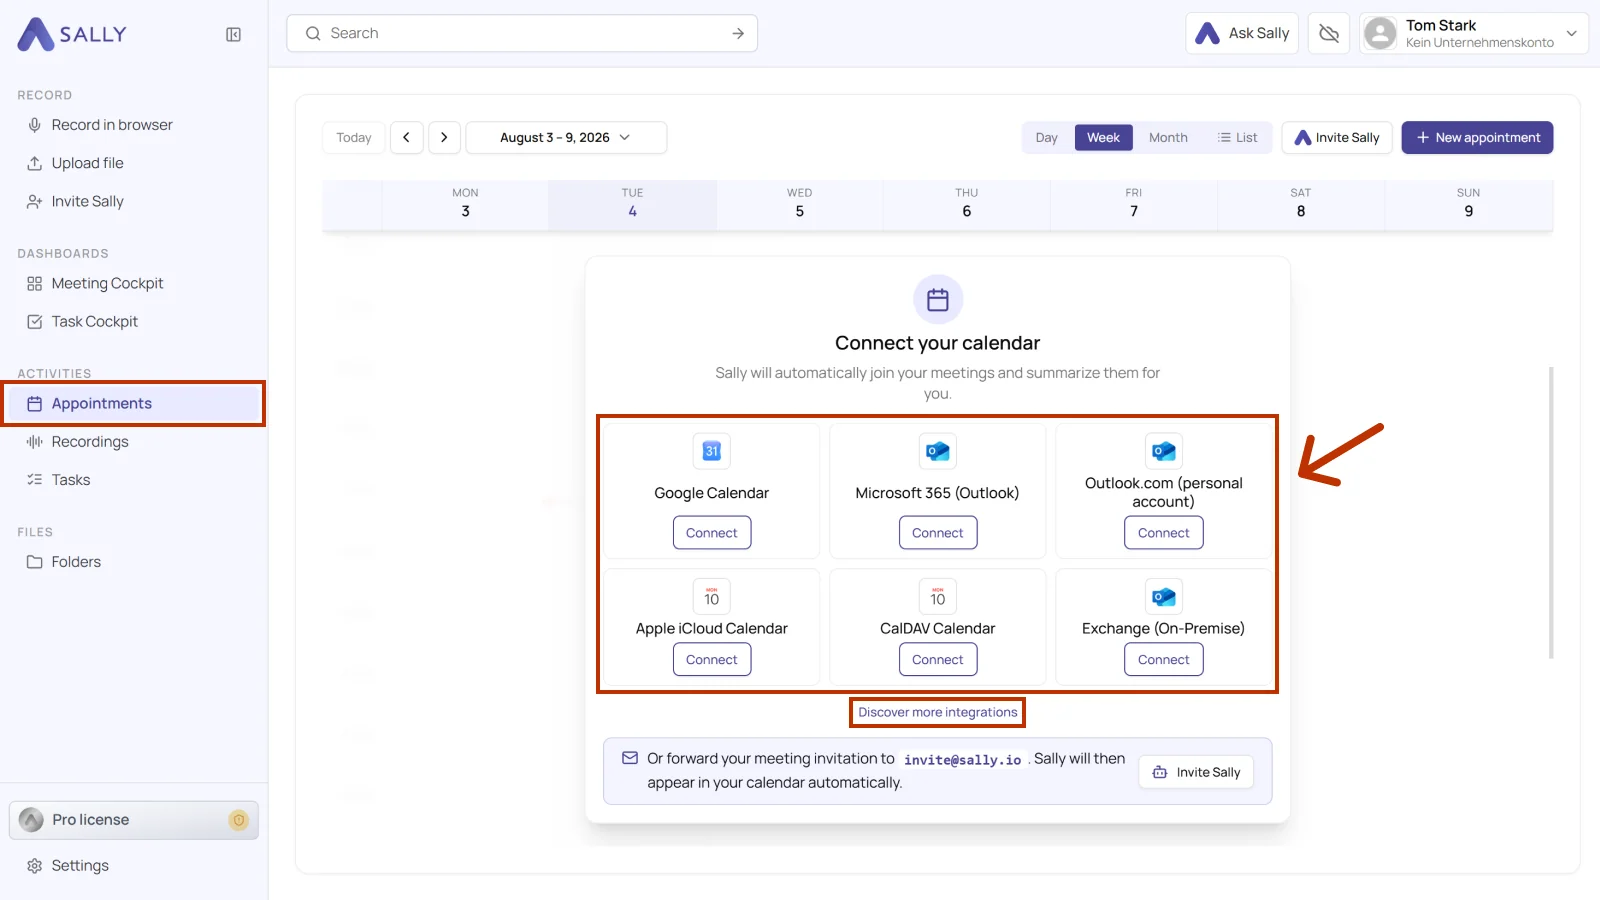Select Monday 3 column header
The image size is (1600, 900).
pos(465,204)
